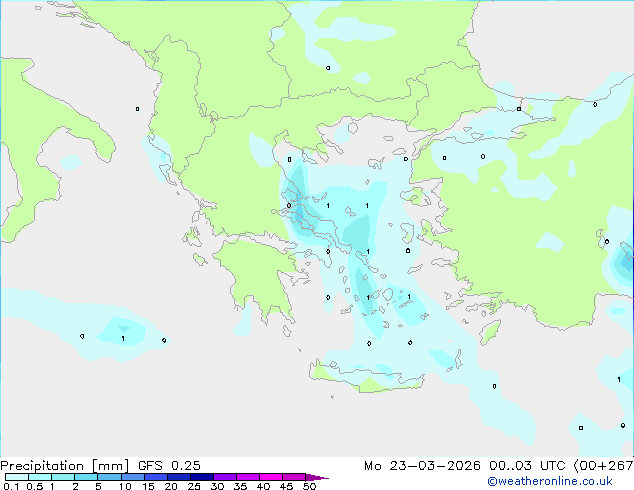Click the '0.1' legend scale label
The image size is (634, 490).
[x=11, y=486]
